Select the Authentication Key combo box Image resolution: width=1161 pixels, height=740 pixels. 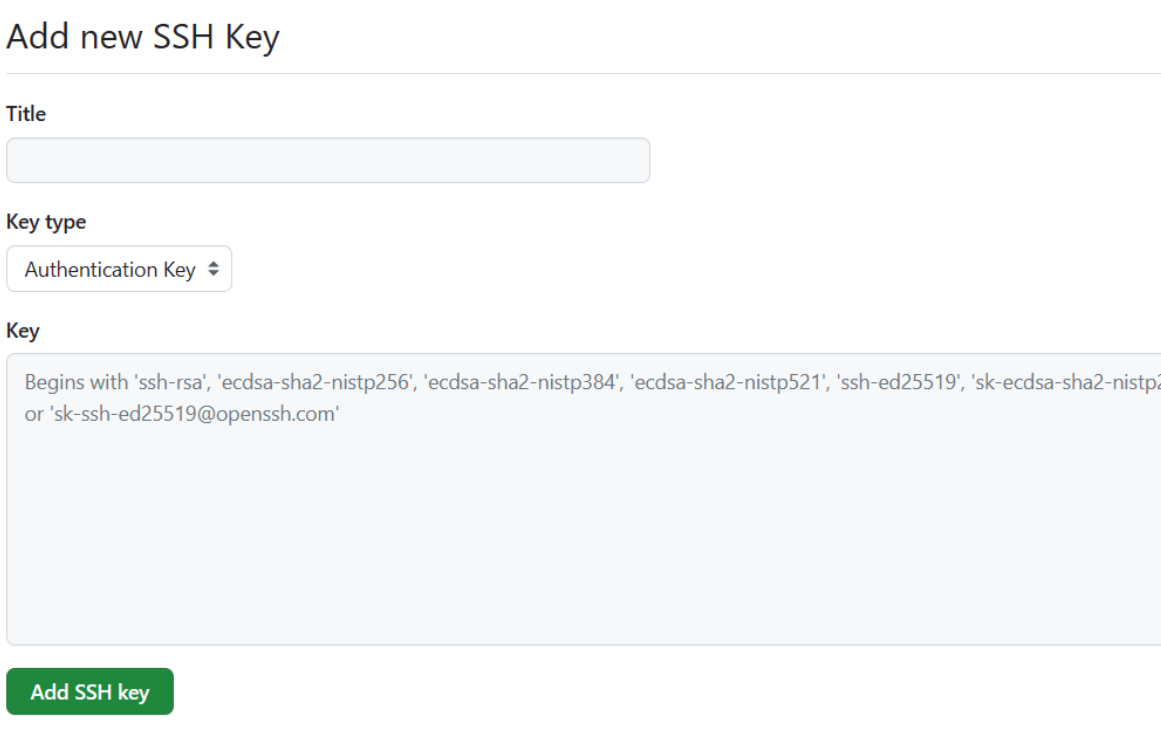[x=118, y=269]
